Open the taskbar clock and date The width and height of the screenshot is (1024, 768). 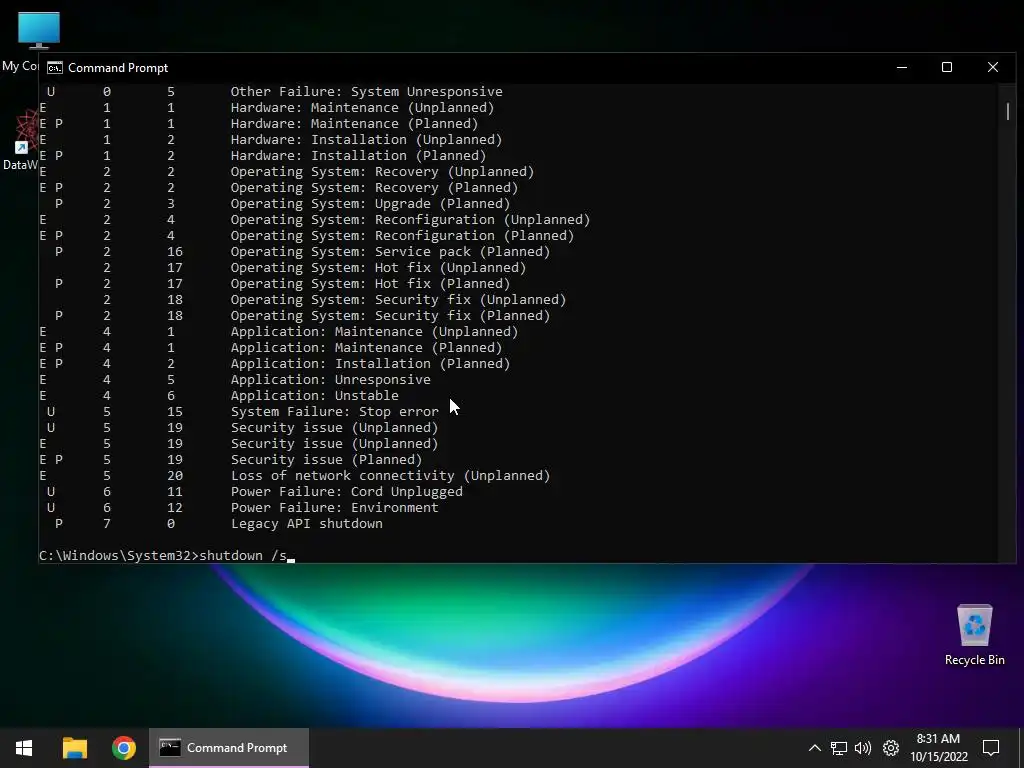coord(938,748)
